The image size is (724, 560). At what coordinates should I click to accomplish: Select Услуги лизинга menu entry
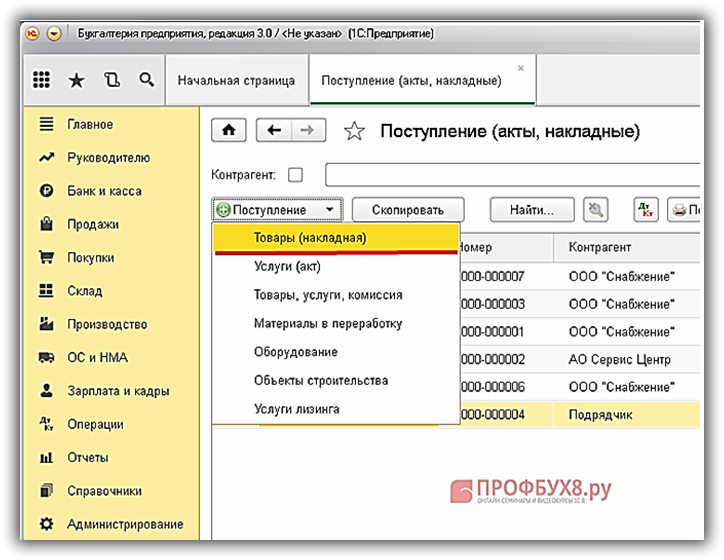[x=336, y=409]
